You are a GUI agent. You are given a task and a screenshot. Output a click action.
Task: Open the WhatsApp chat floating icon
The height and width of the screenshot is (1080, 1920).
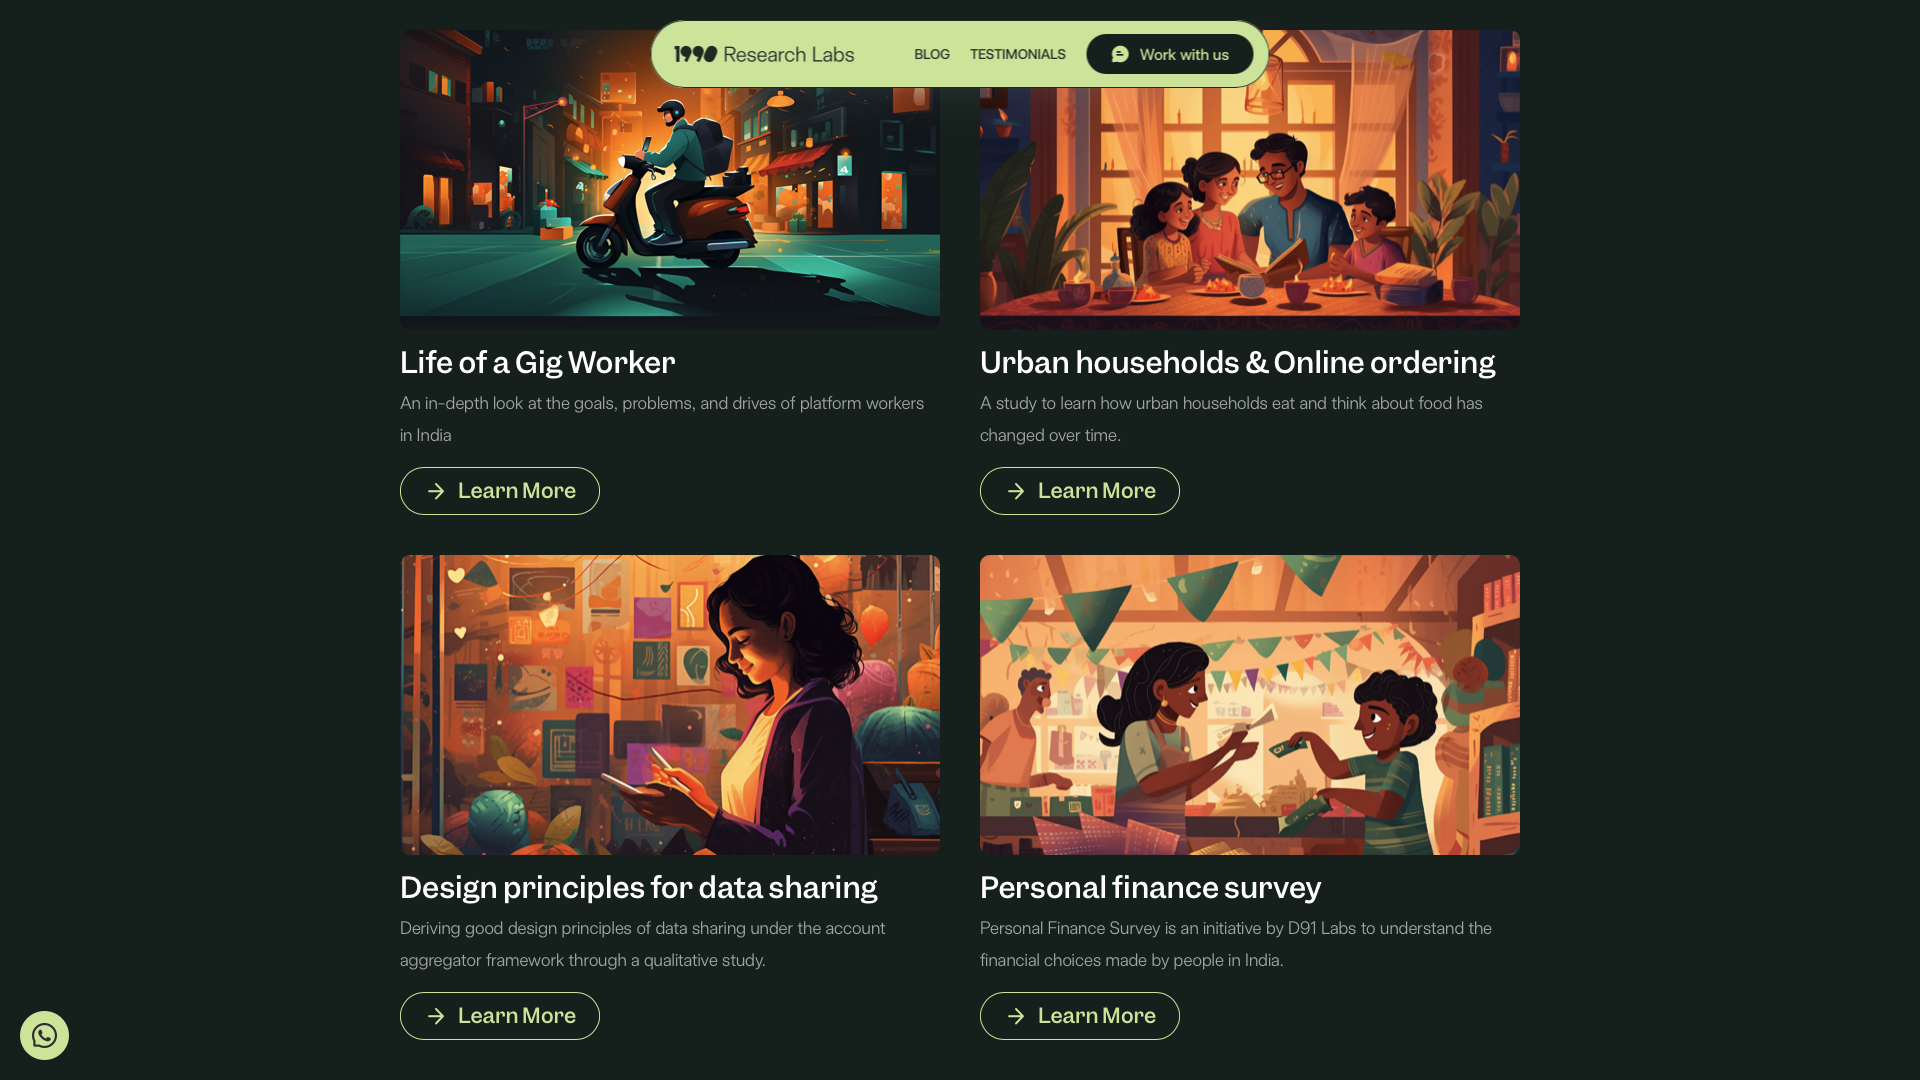pos(44,1035)
